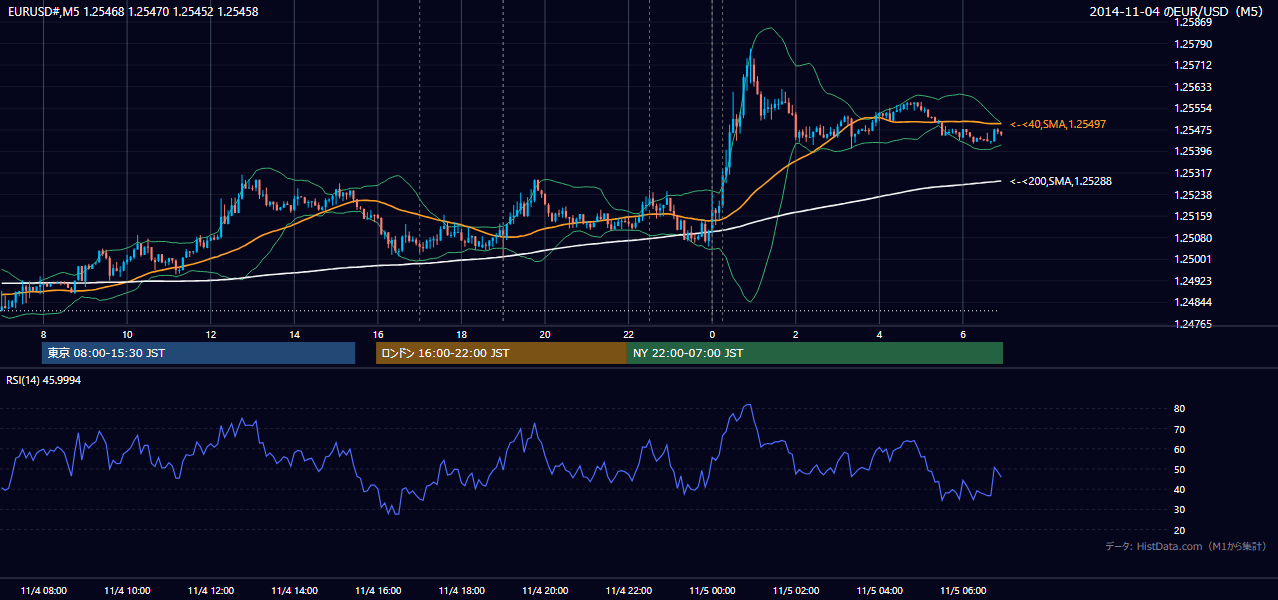Click the bottom time label 11/5 04:00
The image size is (1278, 600).
point(879,590)
